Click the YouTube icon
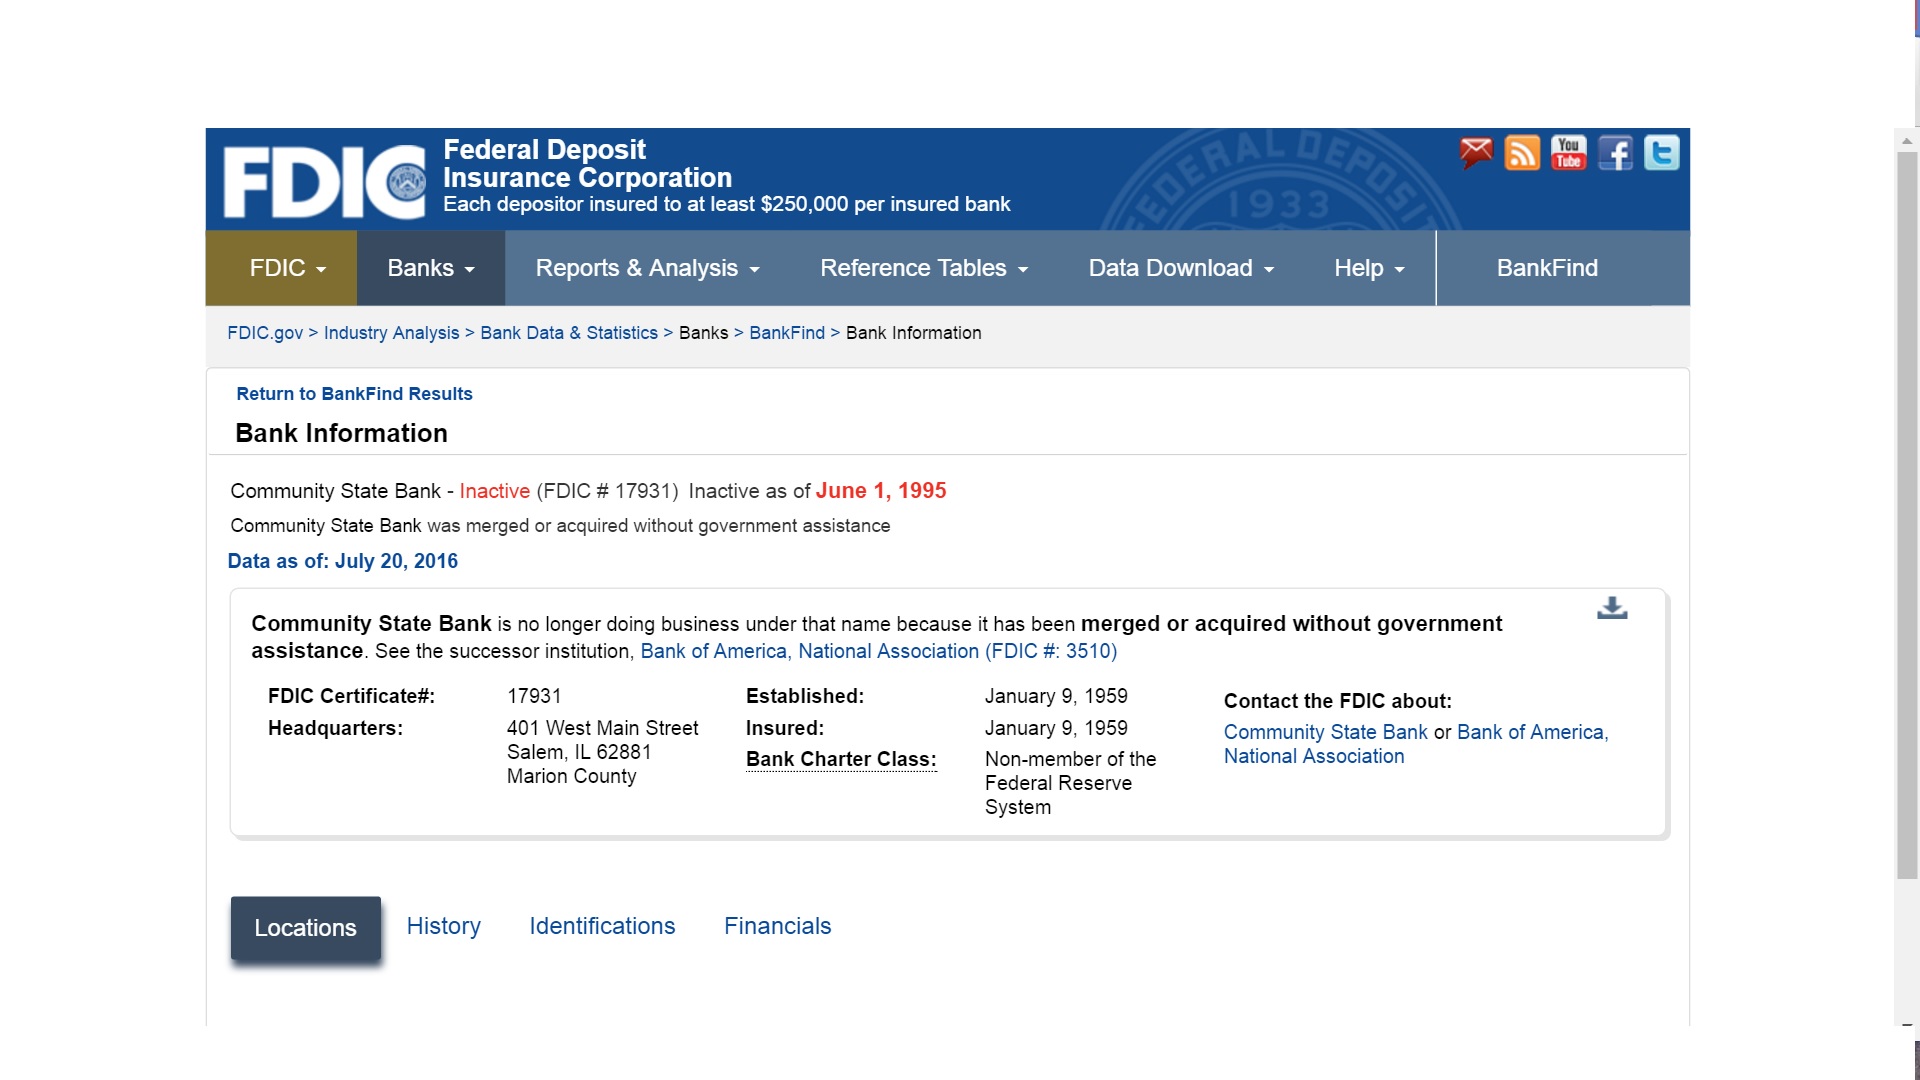 (x=1568, y=152)
